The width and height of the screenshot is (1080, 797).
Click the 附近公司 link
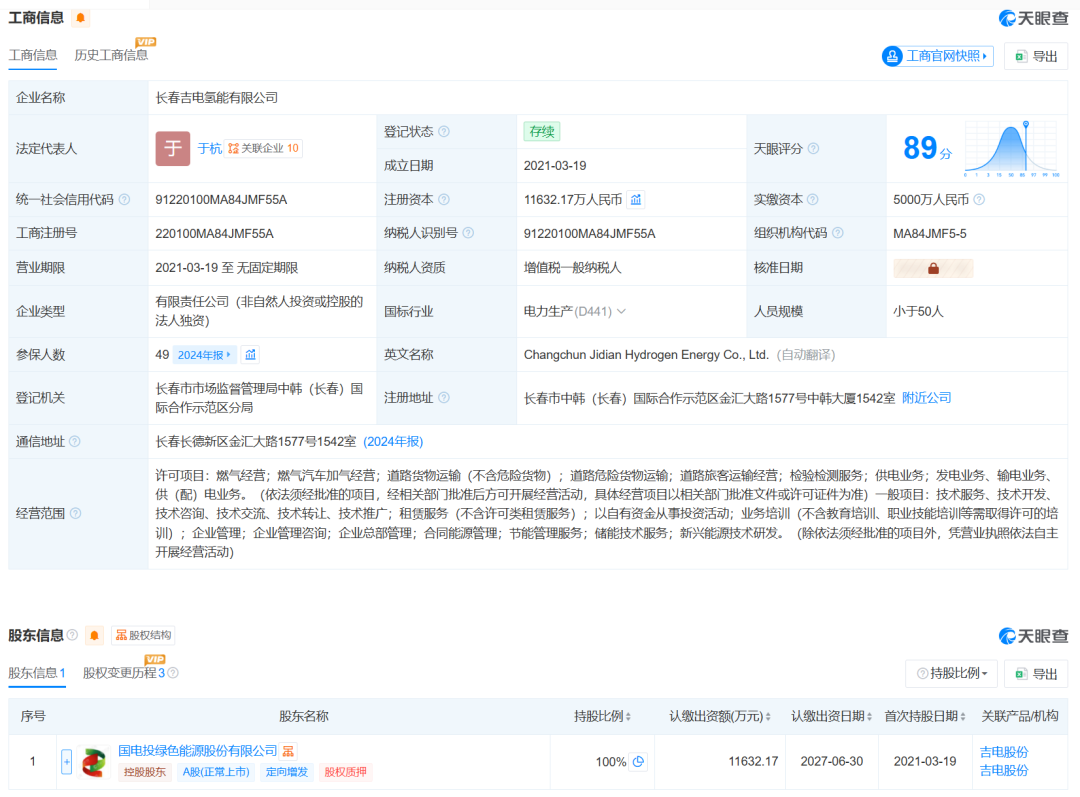(x=926, y=397)
